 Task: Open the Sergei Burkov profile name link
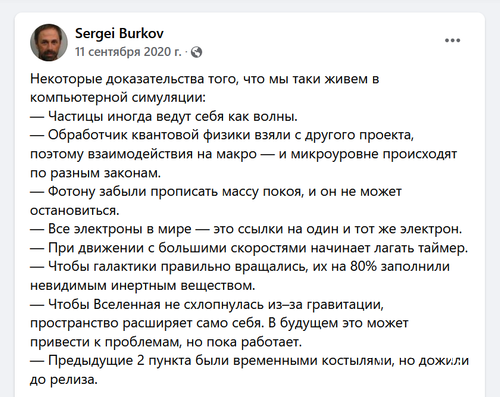pyautogui.click(x=119, y=33)
